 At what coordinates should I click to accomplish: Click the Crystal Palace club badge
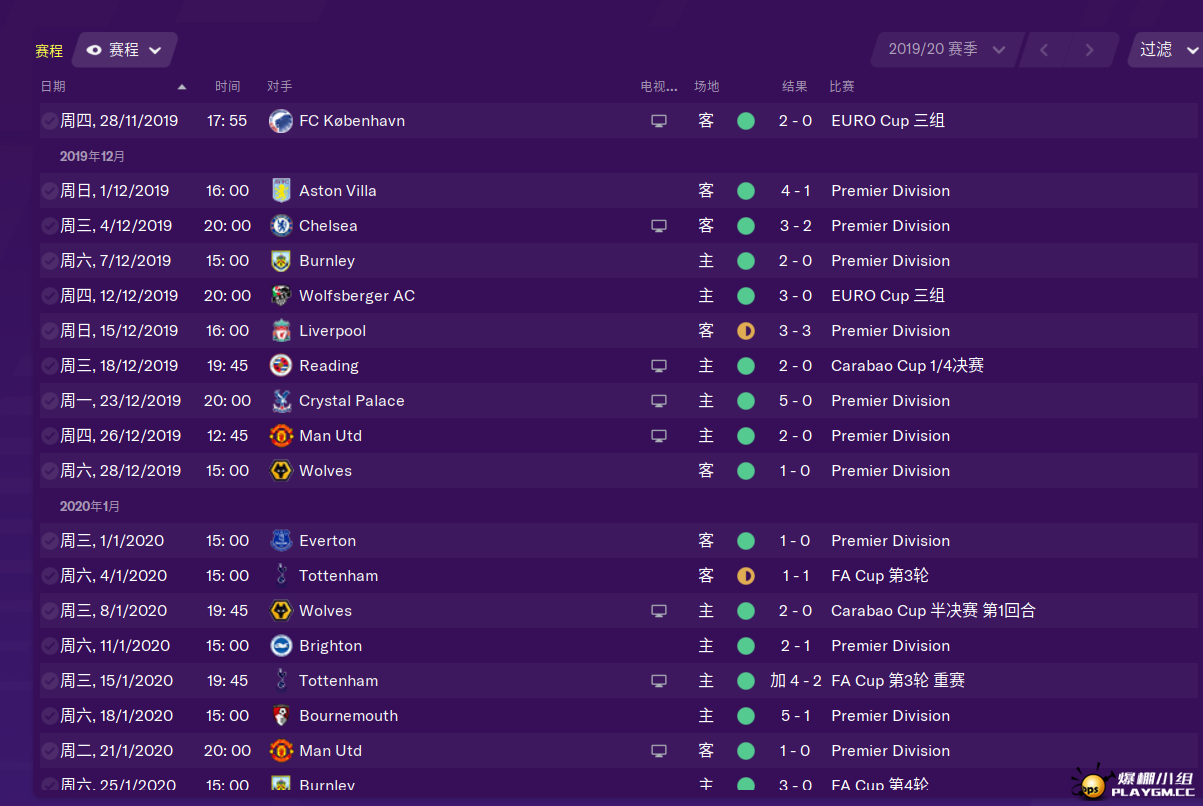[x=281, y=401]
